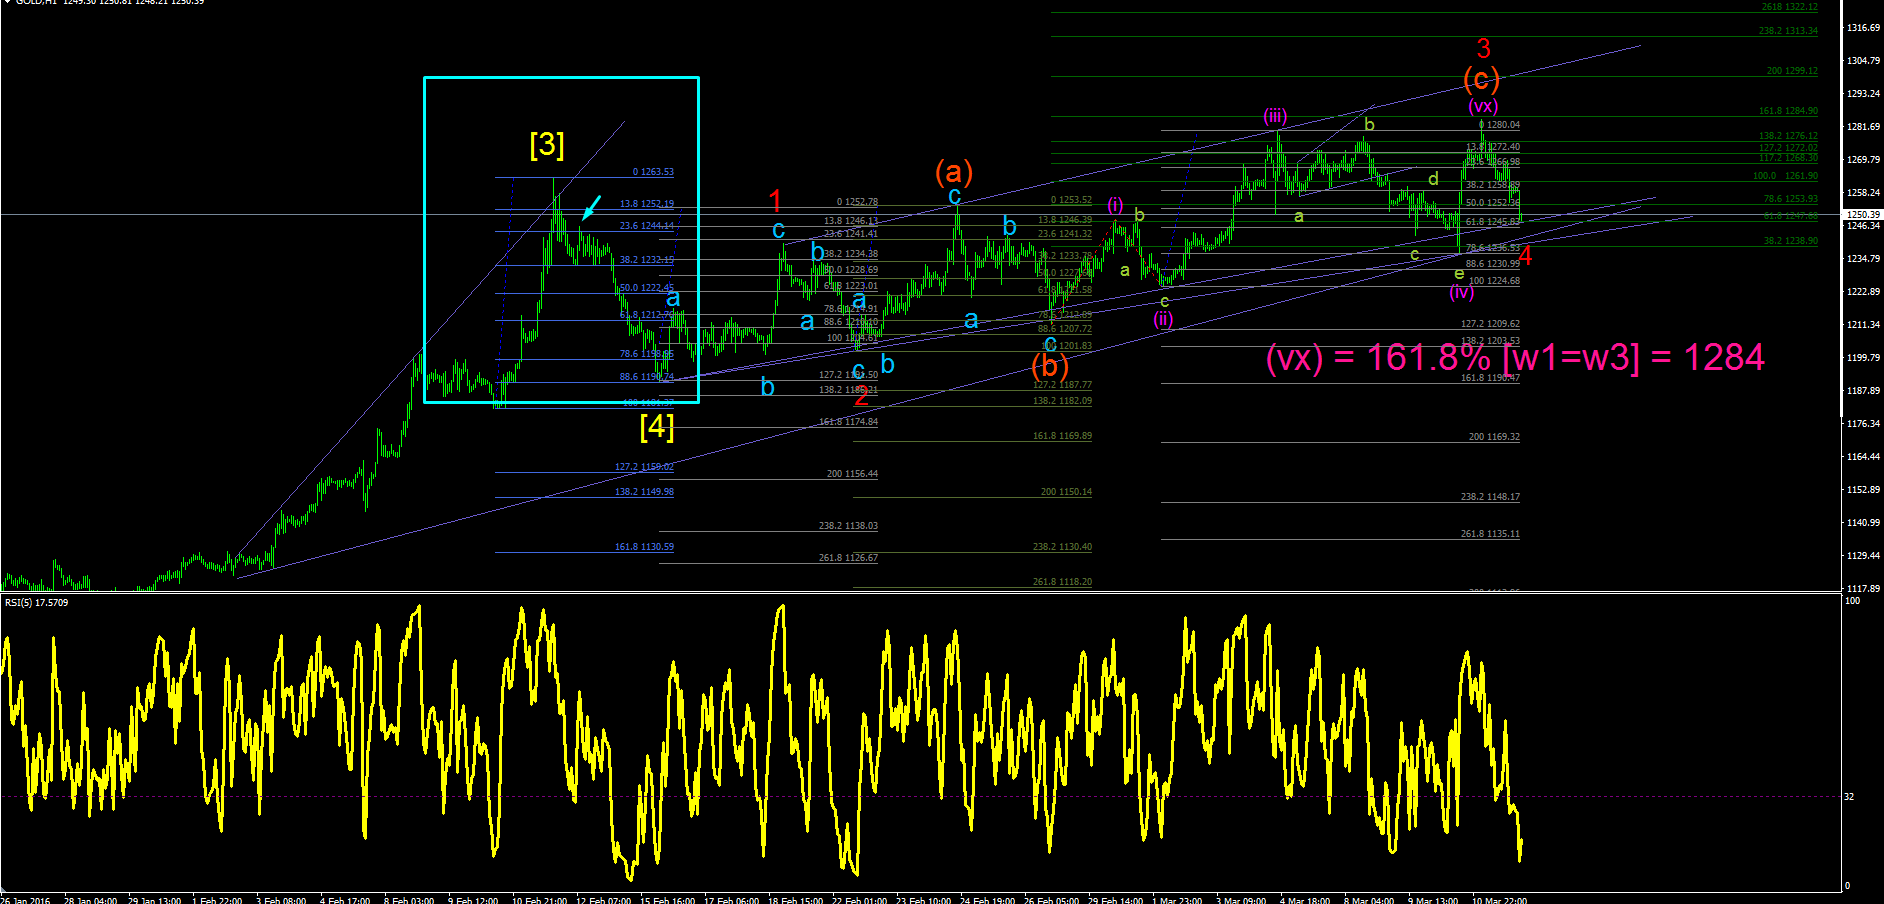The width and height of the screenshot is (1884, 904).
Task: Click the 1176.34 price axis label
Action: 1863,424
